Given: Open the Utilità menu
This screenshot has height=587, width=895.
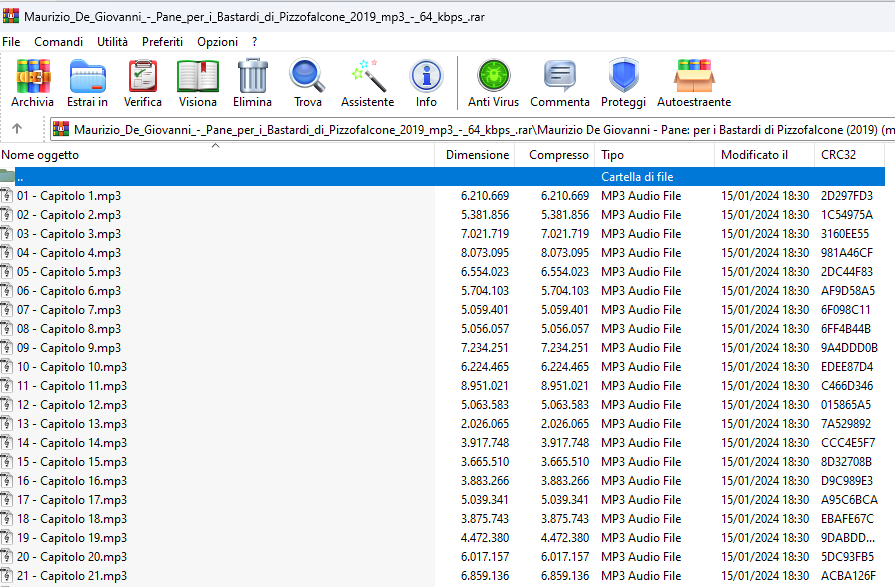Looking at the screenshot, I should coord(112,42).
